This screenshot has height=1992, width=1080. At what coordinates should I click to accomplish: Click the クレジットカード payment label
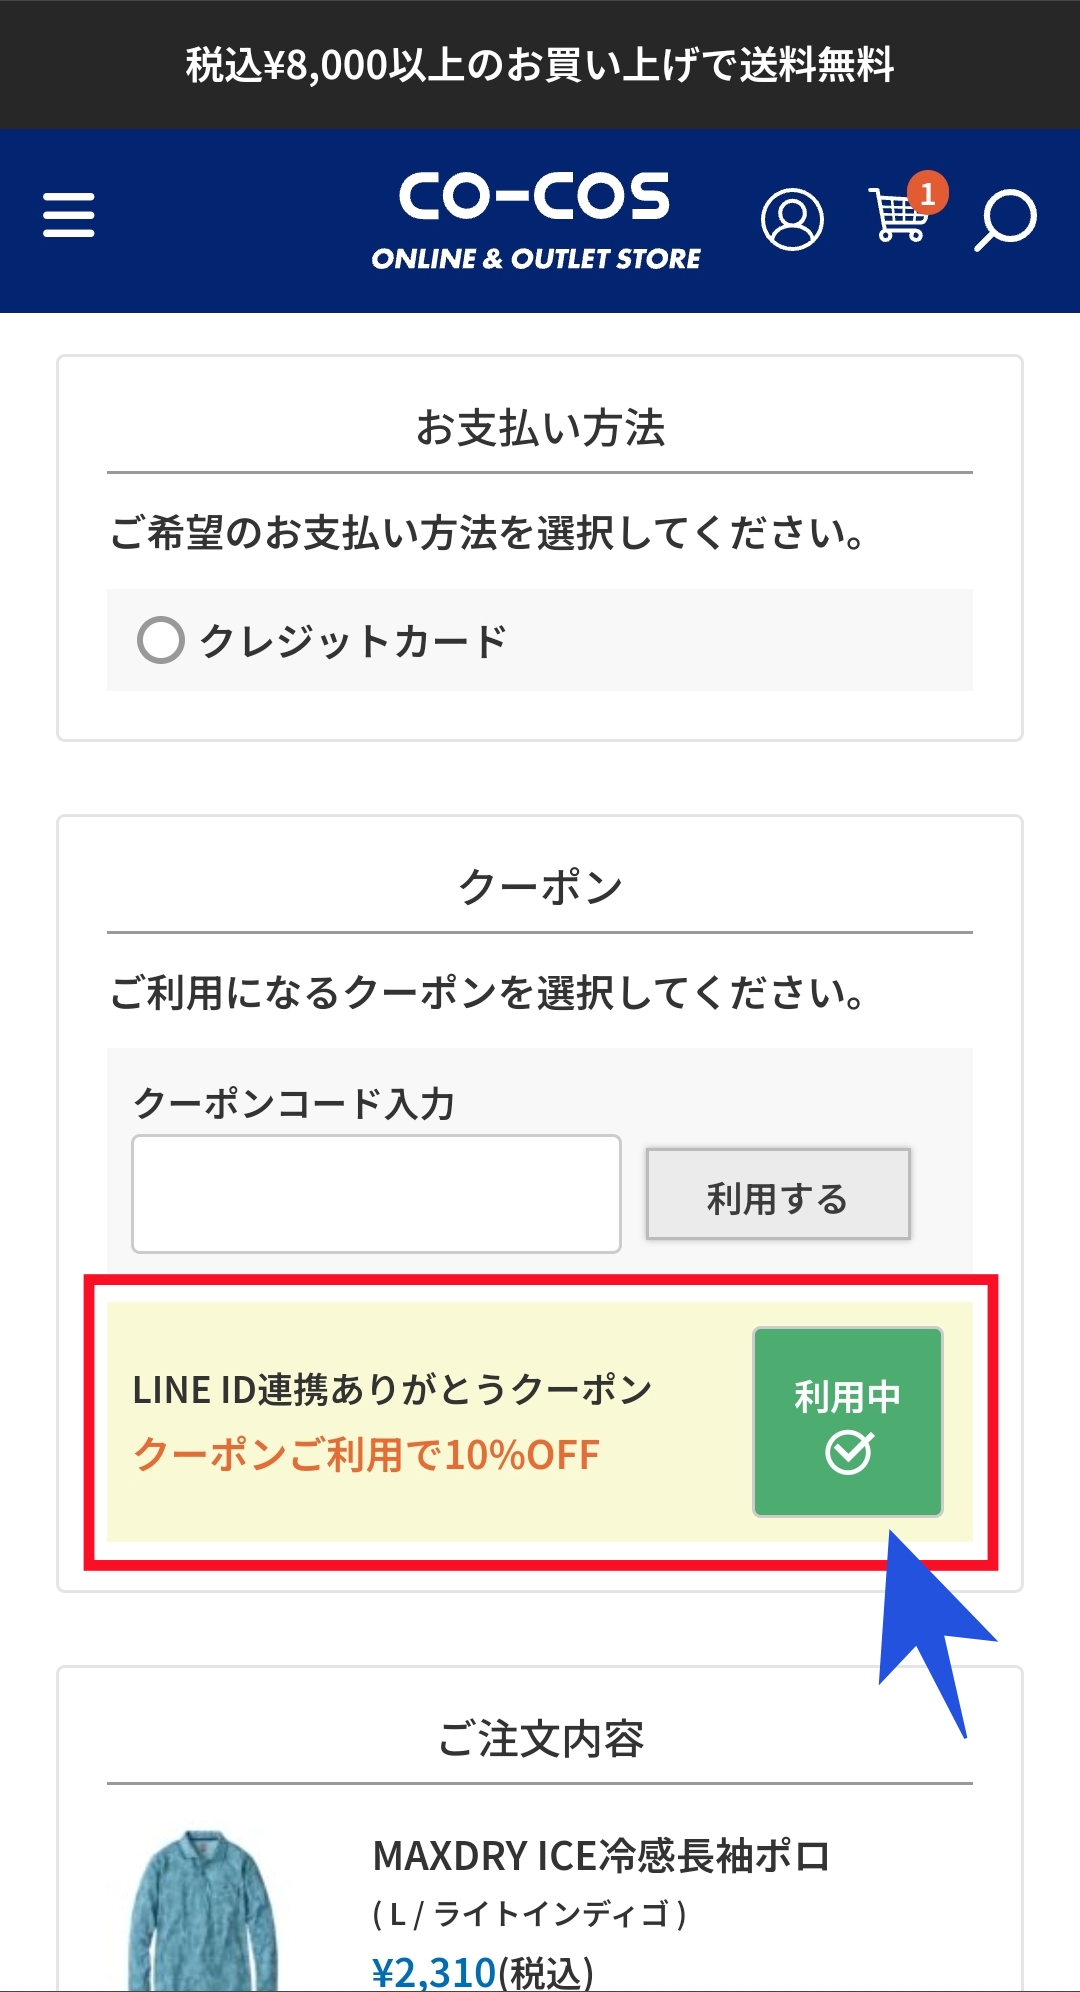354,641
